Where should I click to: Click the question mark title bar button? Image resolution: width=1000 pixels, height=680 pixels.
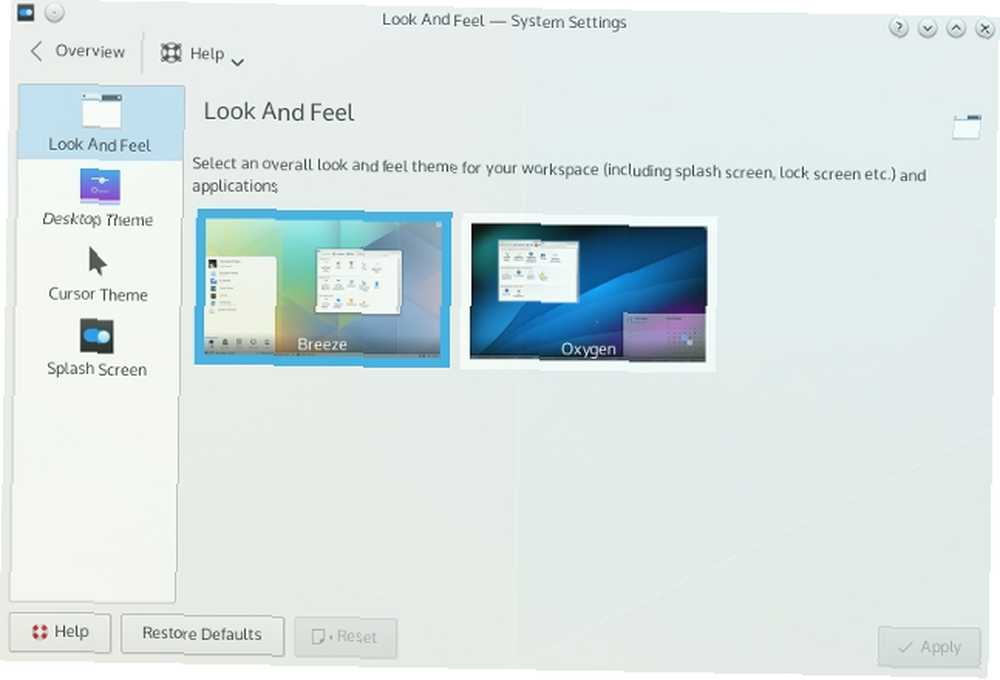point(899,27)
